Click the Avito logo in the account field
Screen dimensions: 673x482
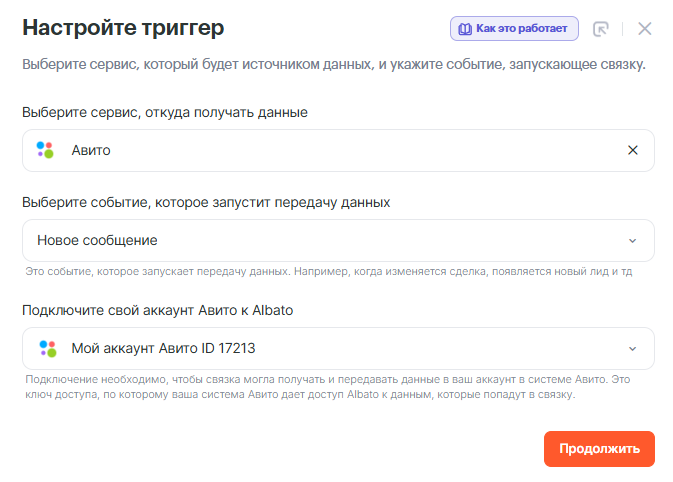click(x=47, y=348)
